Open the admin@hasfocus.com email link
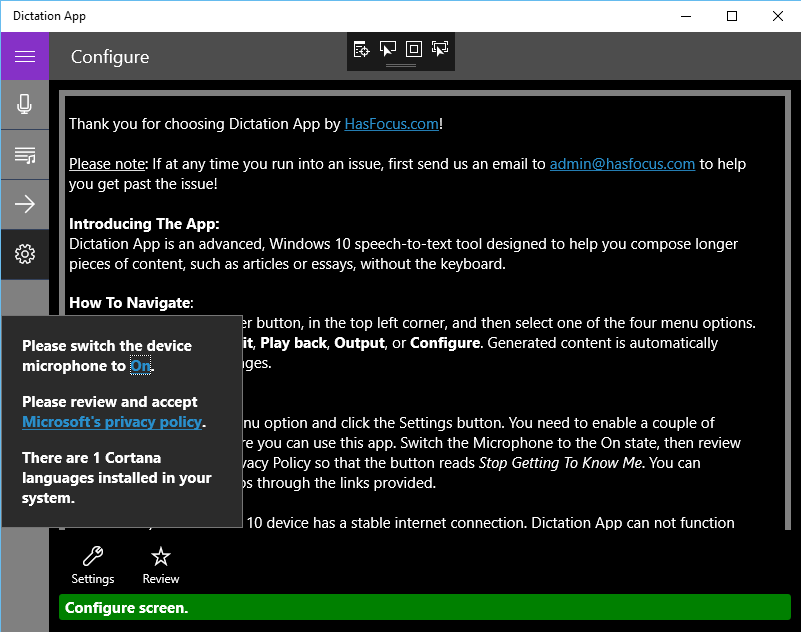The image size is (801, 632). (622, 163)
